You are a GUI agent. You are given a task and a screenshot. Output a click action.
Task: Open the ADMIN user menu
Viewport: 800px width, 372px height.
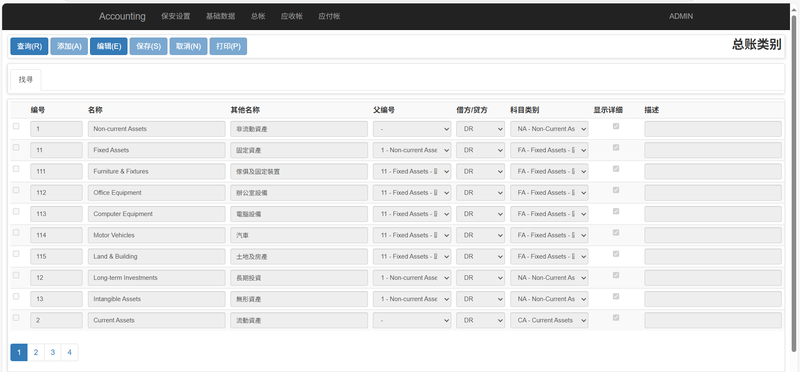point(681,16)
